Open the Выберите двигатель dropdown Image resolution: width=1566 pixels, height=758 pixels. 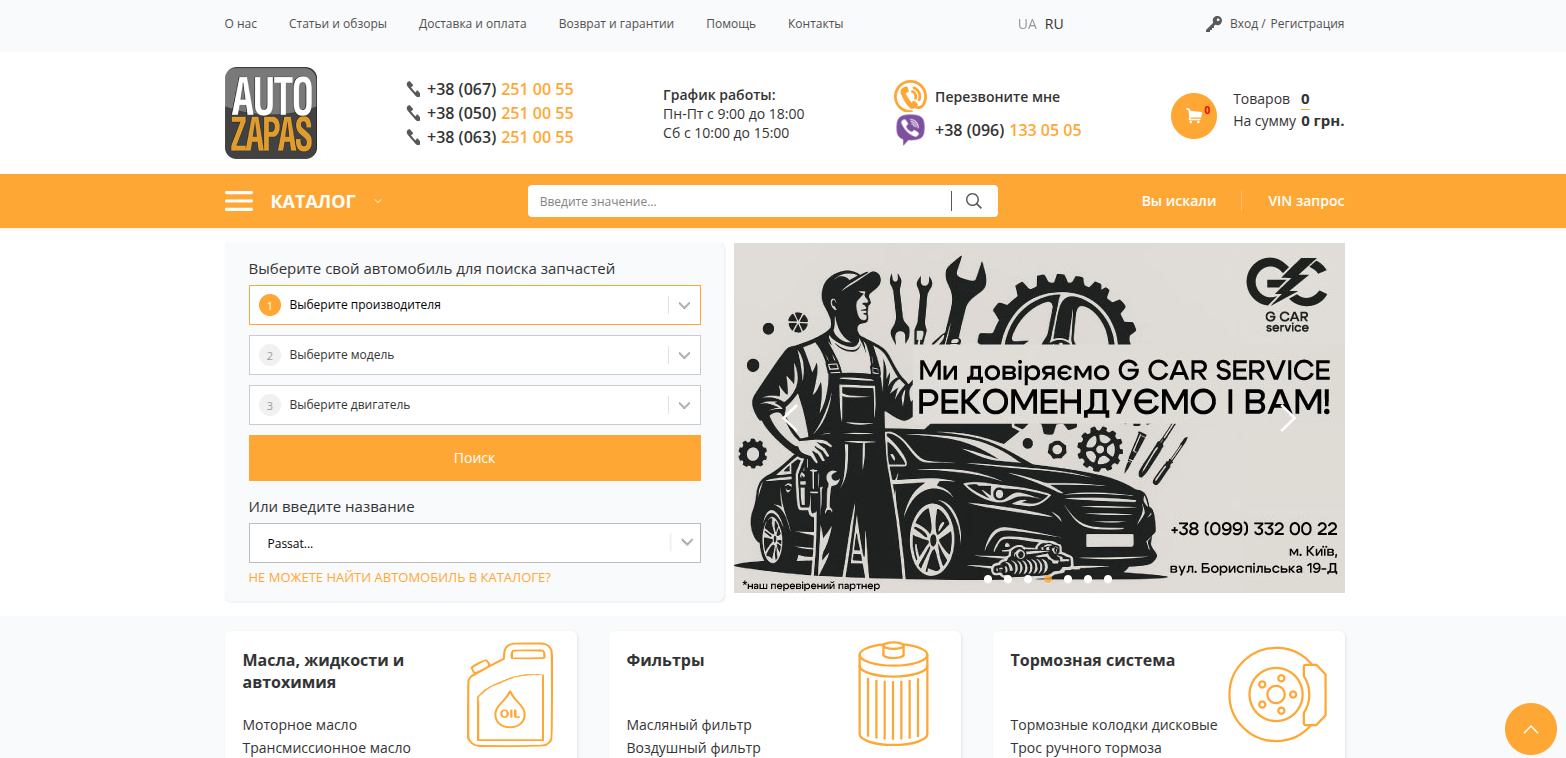(x=475, y=405)
